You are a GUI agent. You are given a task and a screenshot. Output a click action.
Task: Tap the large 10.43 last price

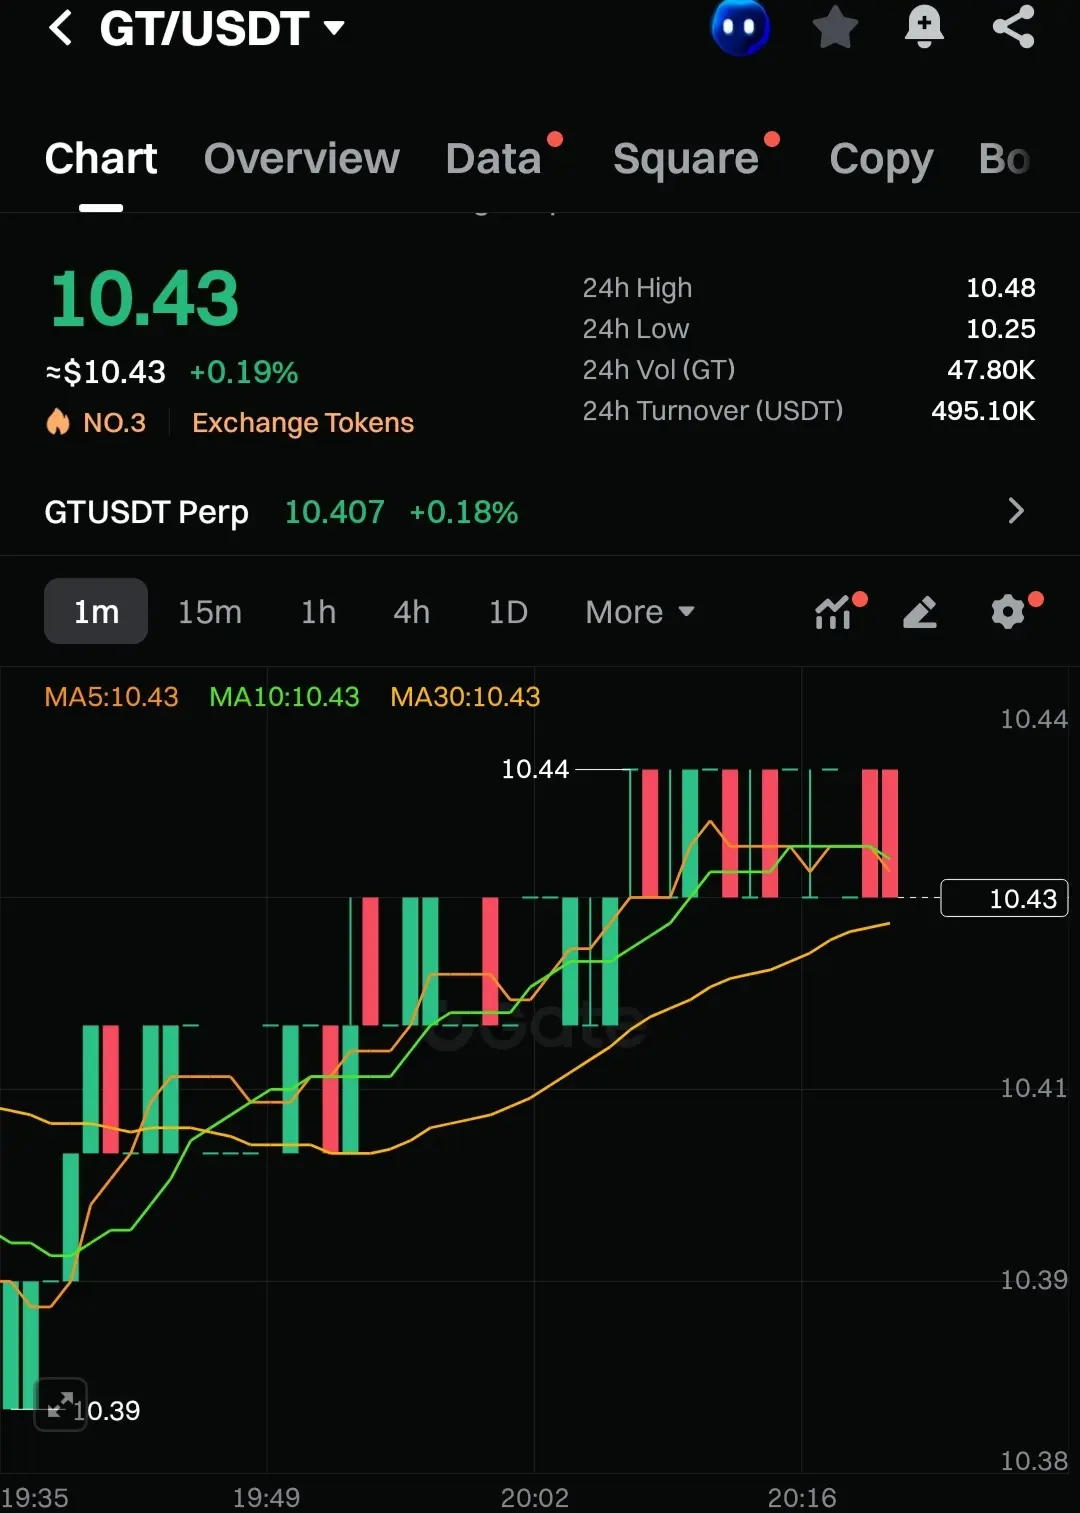click(x=145, y=299)
